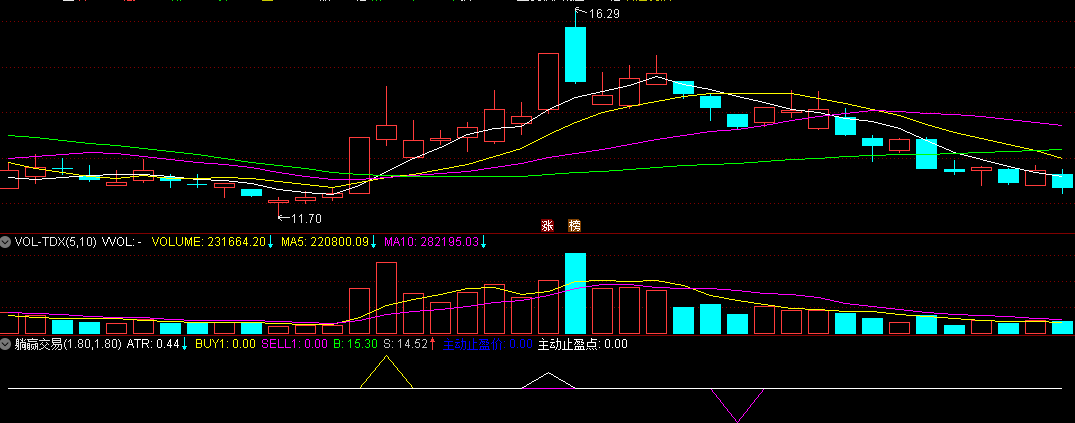Click the ATR: 0.44 reading

pyautogui.click(x=153, y=343)
